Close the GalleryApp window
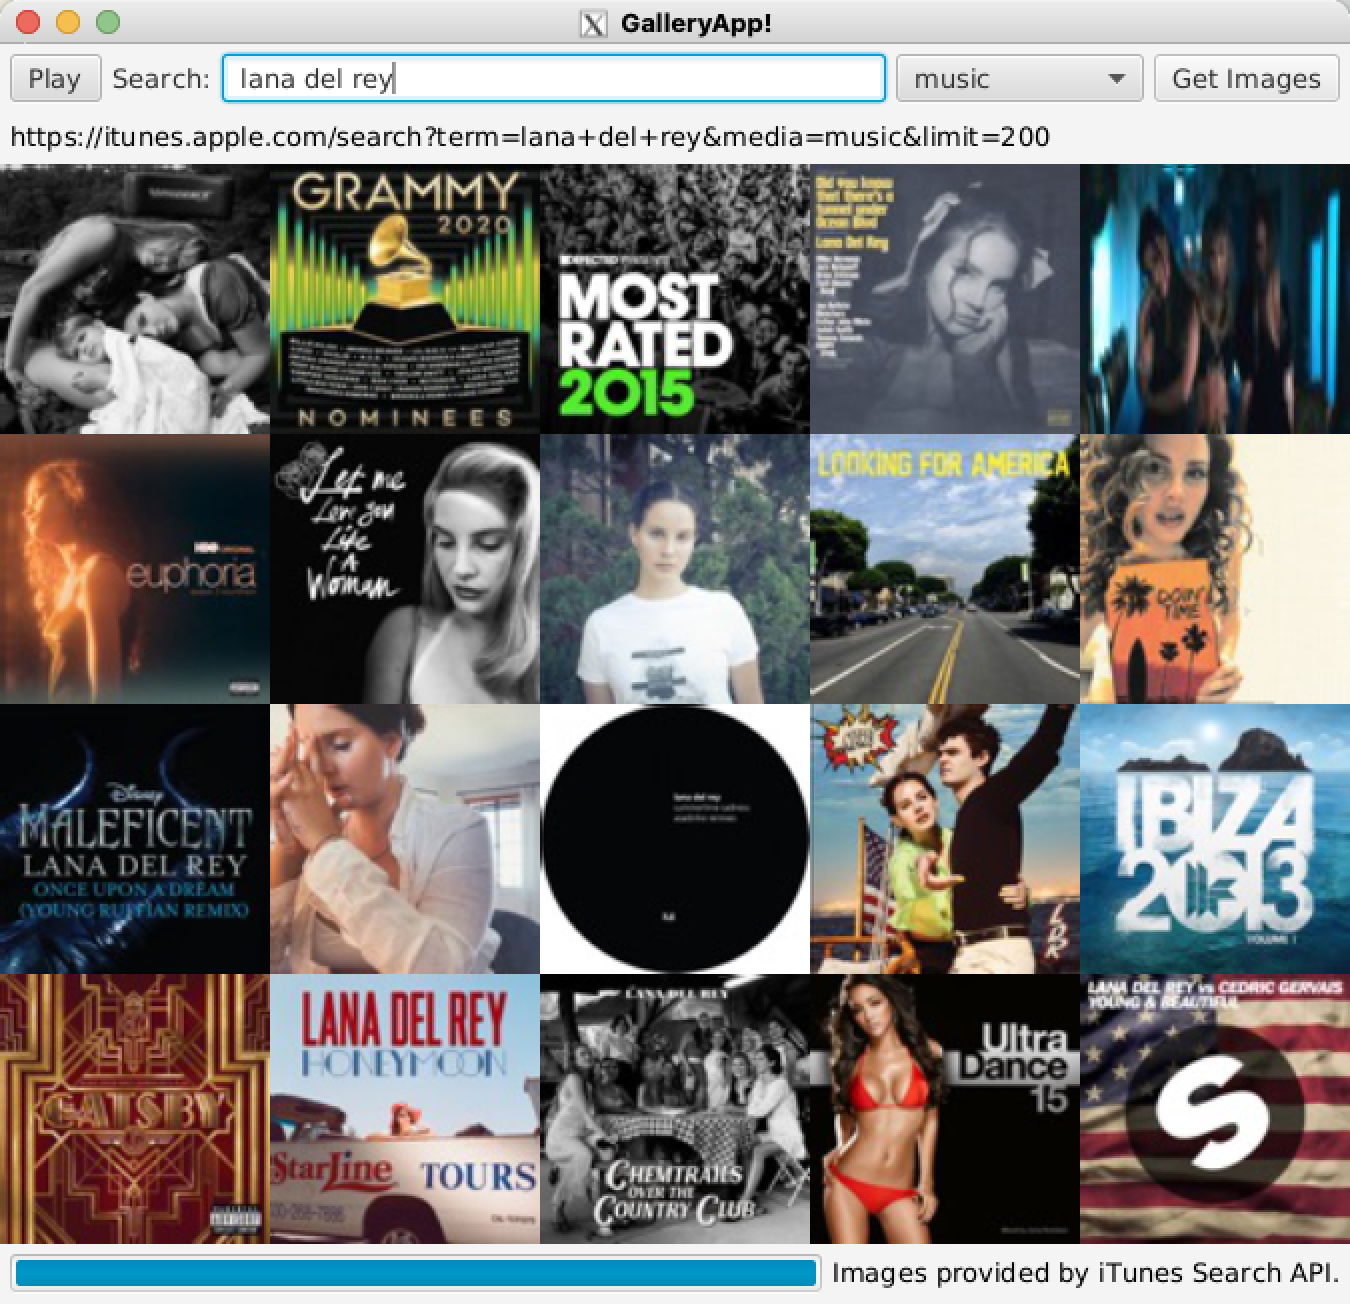1350x1304 pixels. (x=28, y=22)
